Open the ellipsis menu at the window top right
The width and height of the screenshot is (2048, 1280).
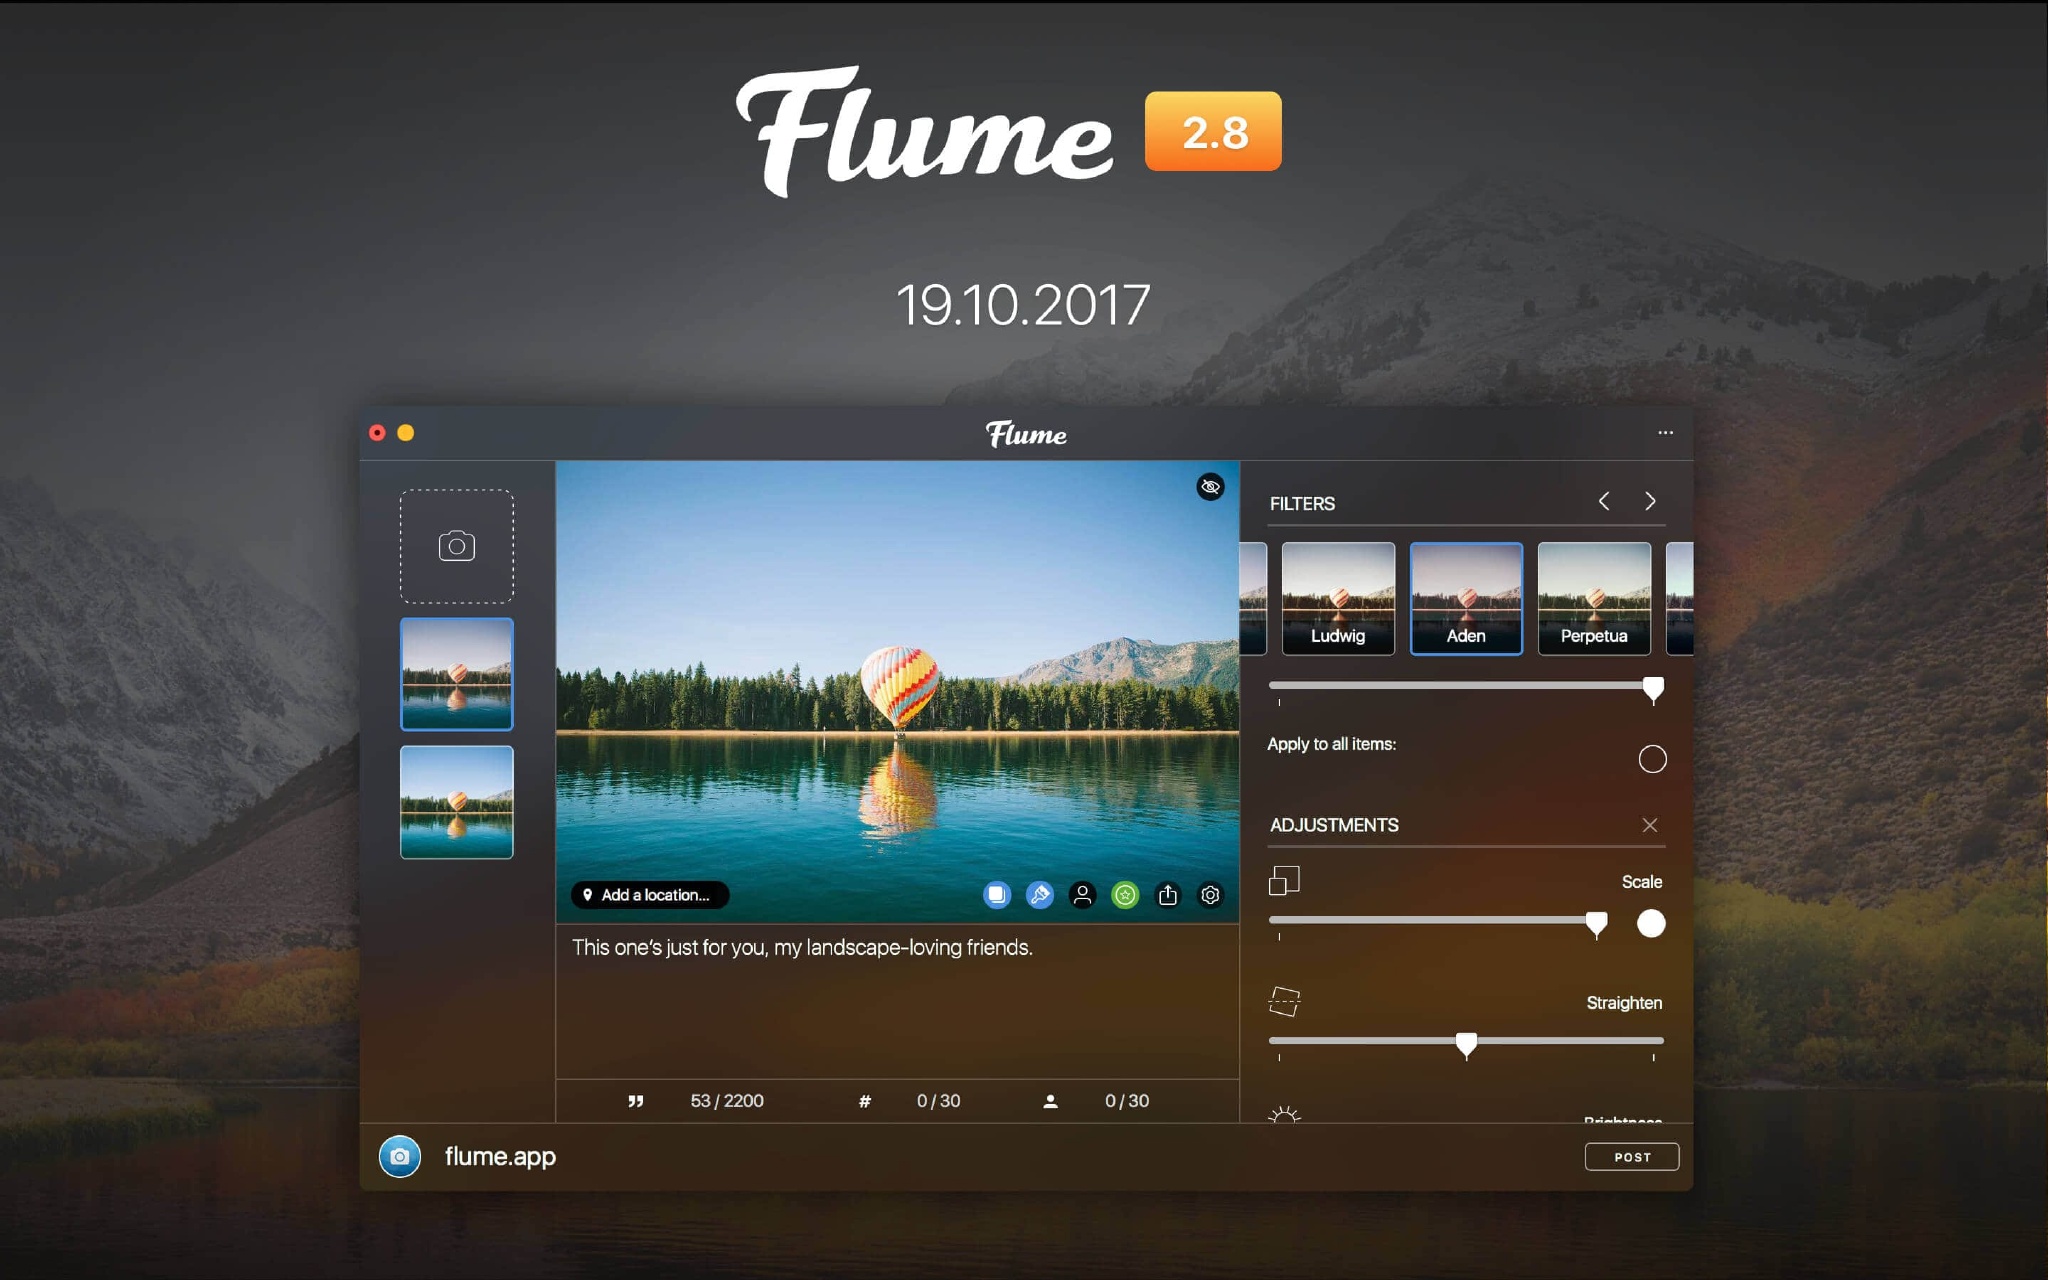click(1666, 432)
